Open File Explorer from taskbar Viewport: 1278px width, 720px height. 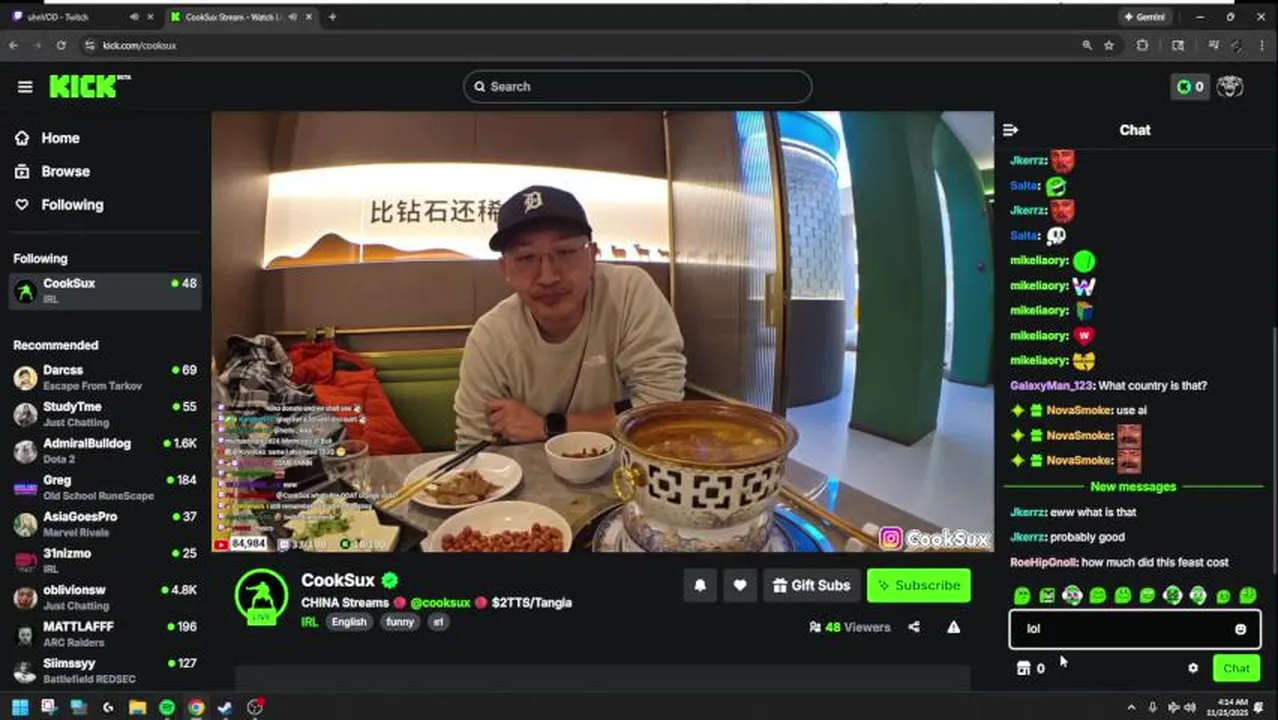click(137, 707)
